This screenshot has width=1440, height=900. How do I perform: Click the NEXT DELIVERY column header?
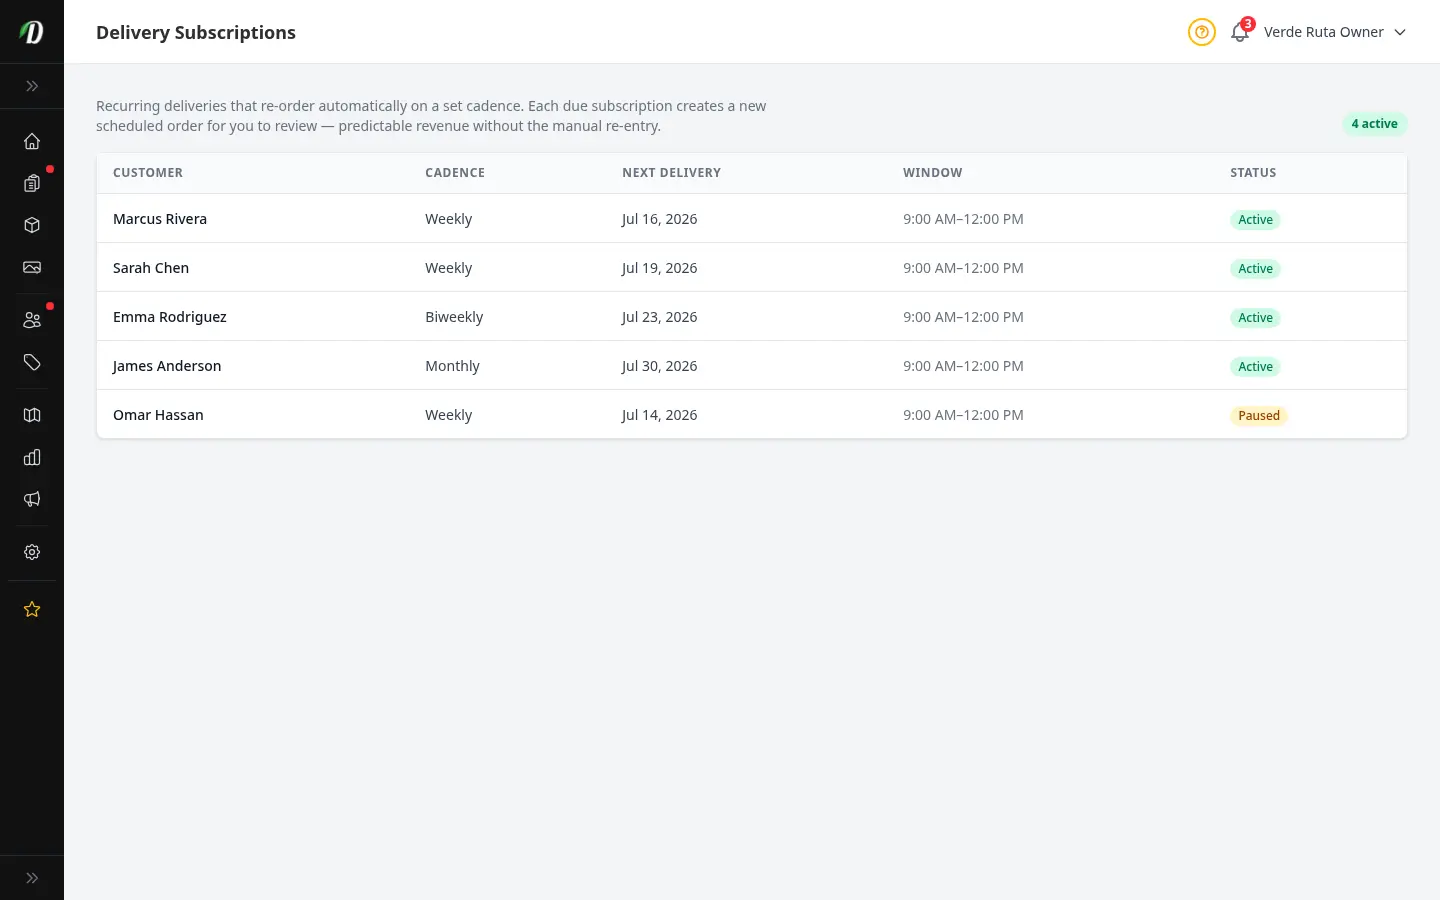[671, 173]
